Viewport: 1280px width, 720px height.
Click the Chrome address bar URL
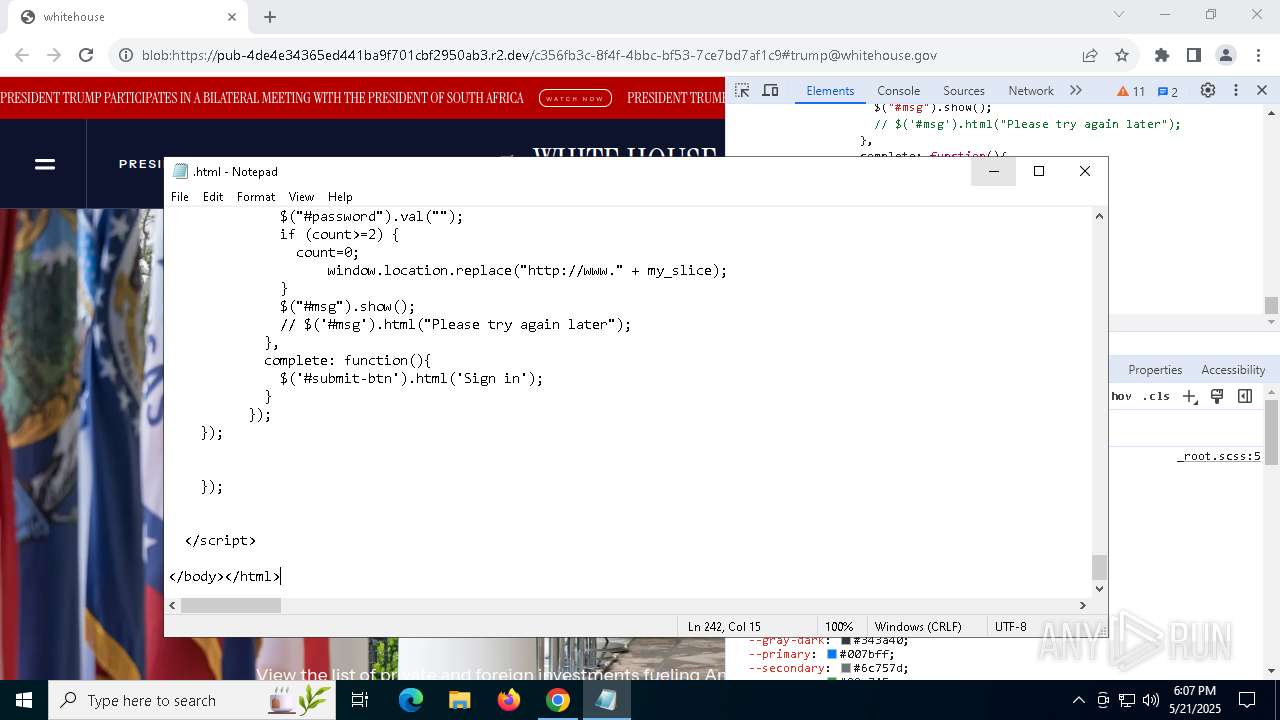point(539,55)
